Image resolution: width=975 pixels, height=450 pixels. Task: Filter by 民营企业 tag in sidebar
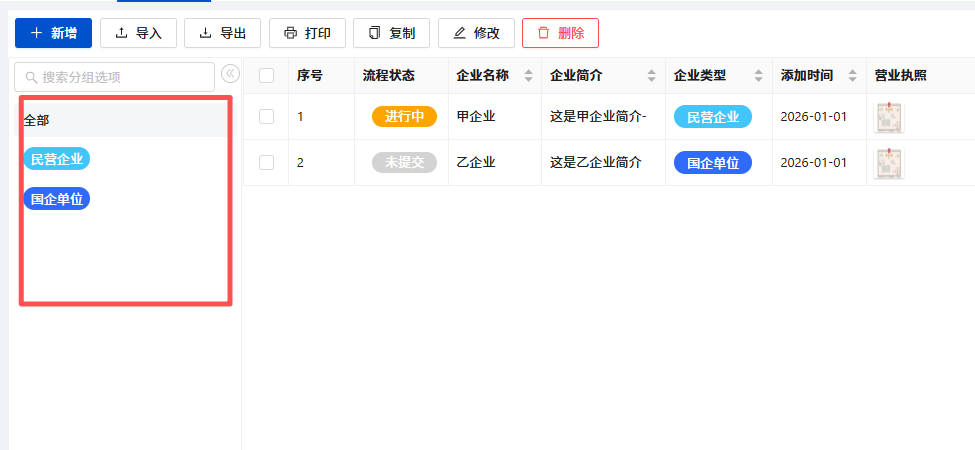click(57, 159)
